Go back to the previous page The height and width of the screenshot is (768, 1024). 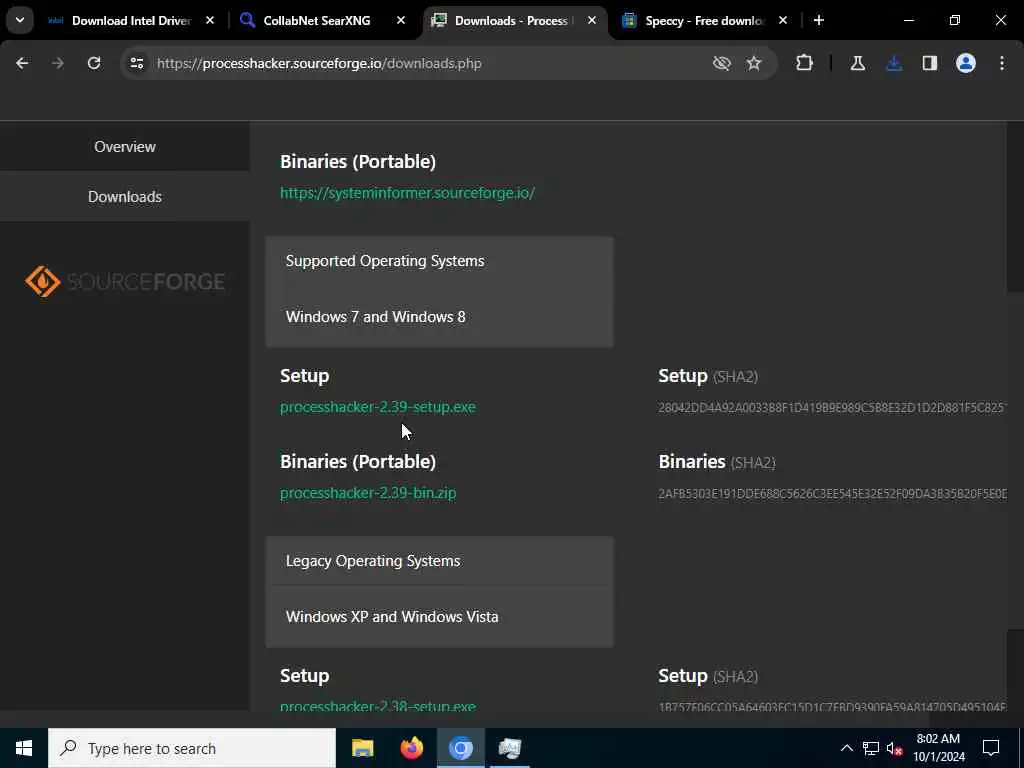(x=22, y=63)
